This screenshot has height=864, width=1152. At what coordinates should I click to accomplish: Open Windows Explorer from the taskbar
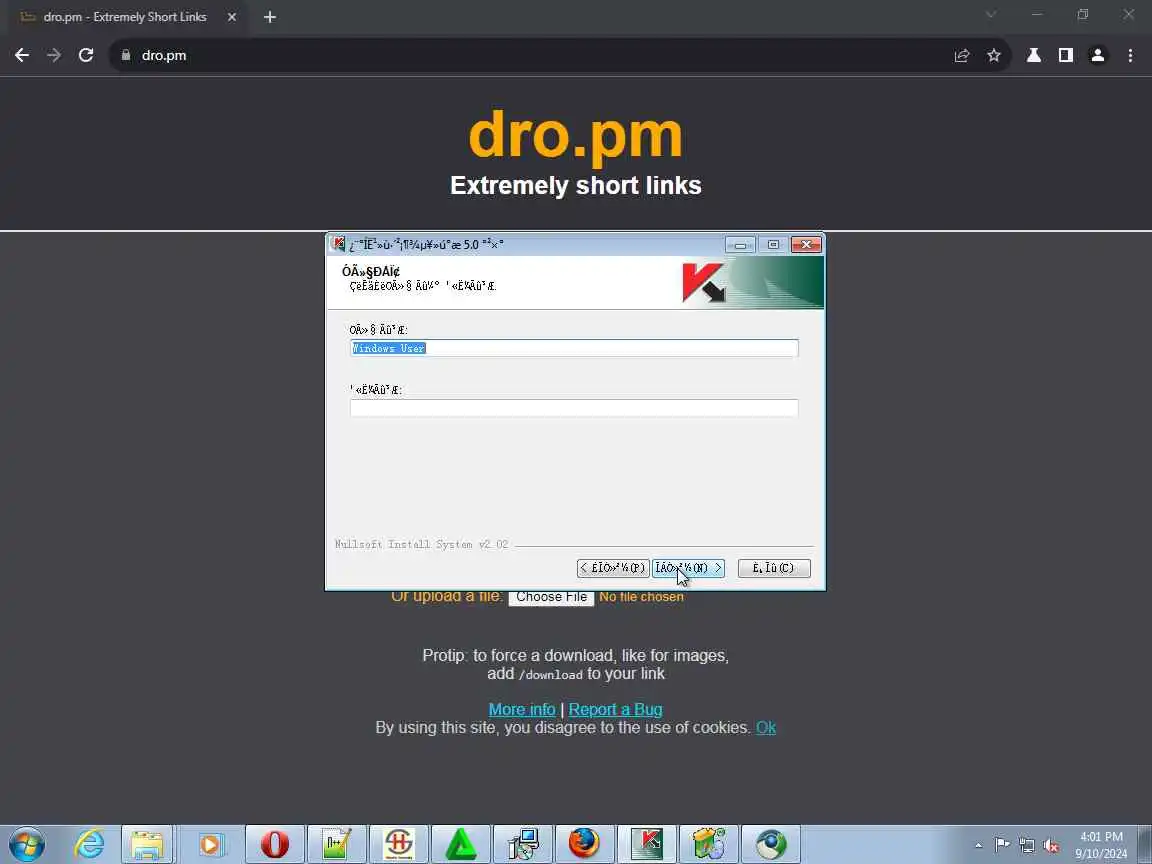click(147, 844)
